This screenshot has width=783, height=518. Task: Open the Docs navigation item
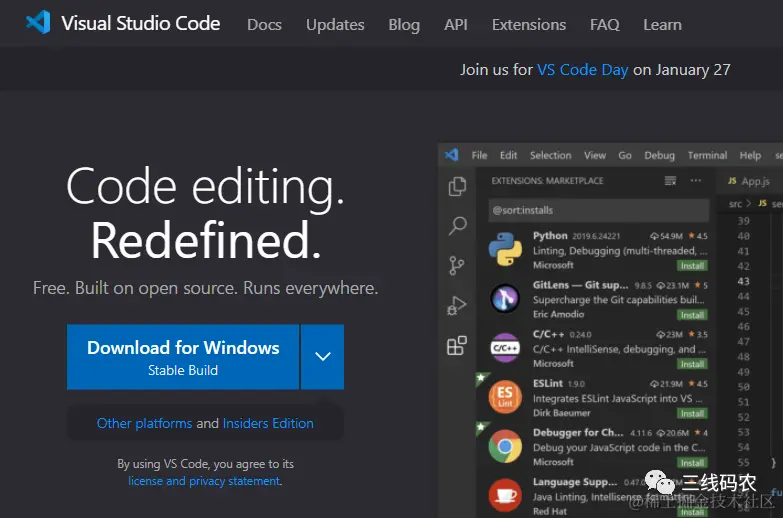[x=264, y=24]
